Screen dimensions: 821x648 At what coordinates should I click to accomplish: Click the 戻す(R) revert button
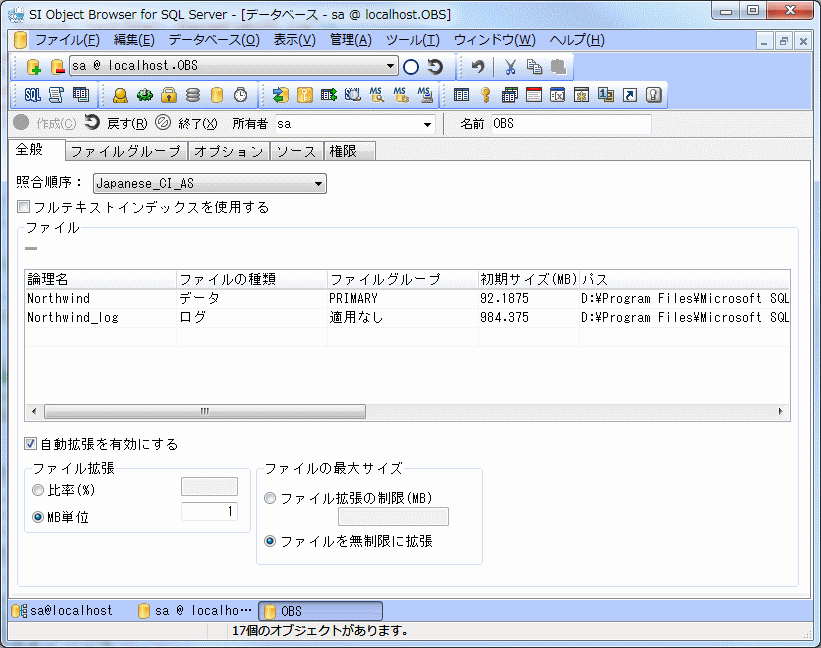tap(116, 124)
